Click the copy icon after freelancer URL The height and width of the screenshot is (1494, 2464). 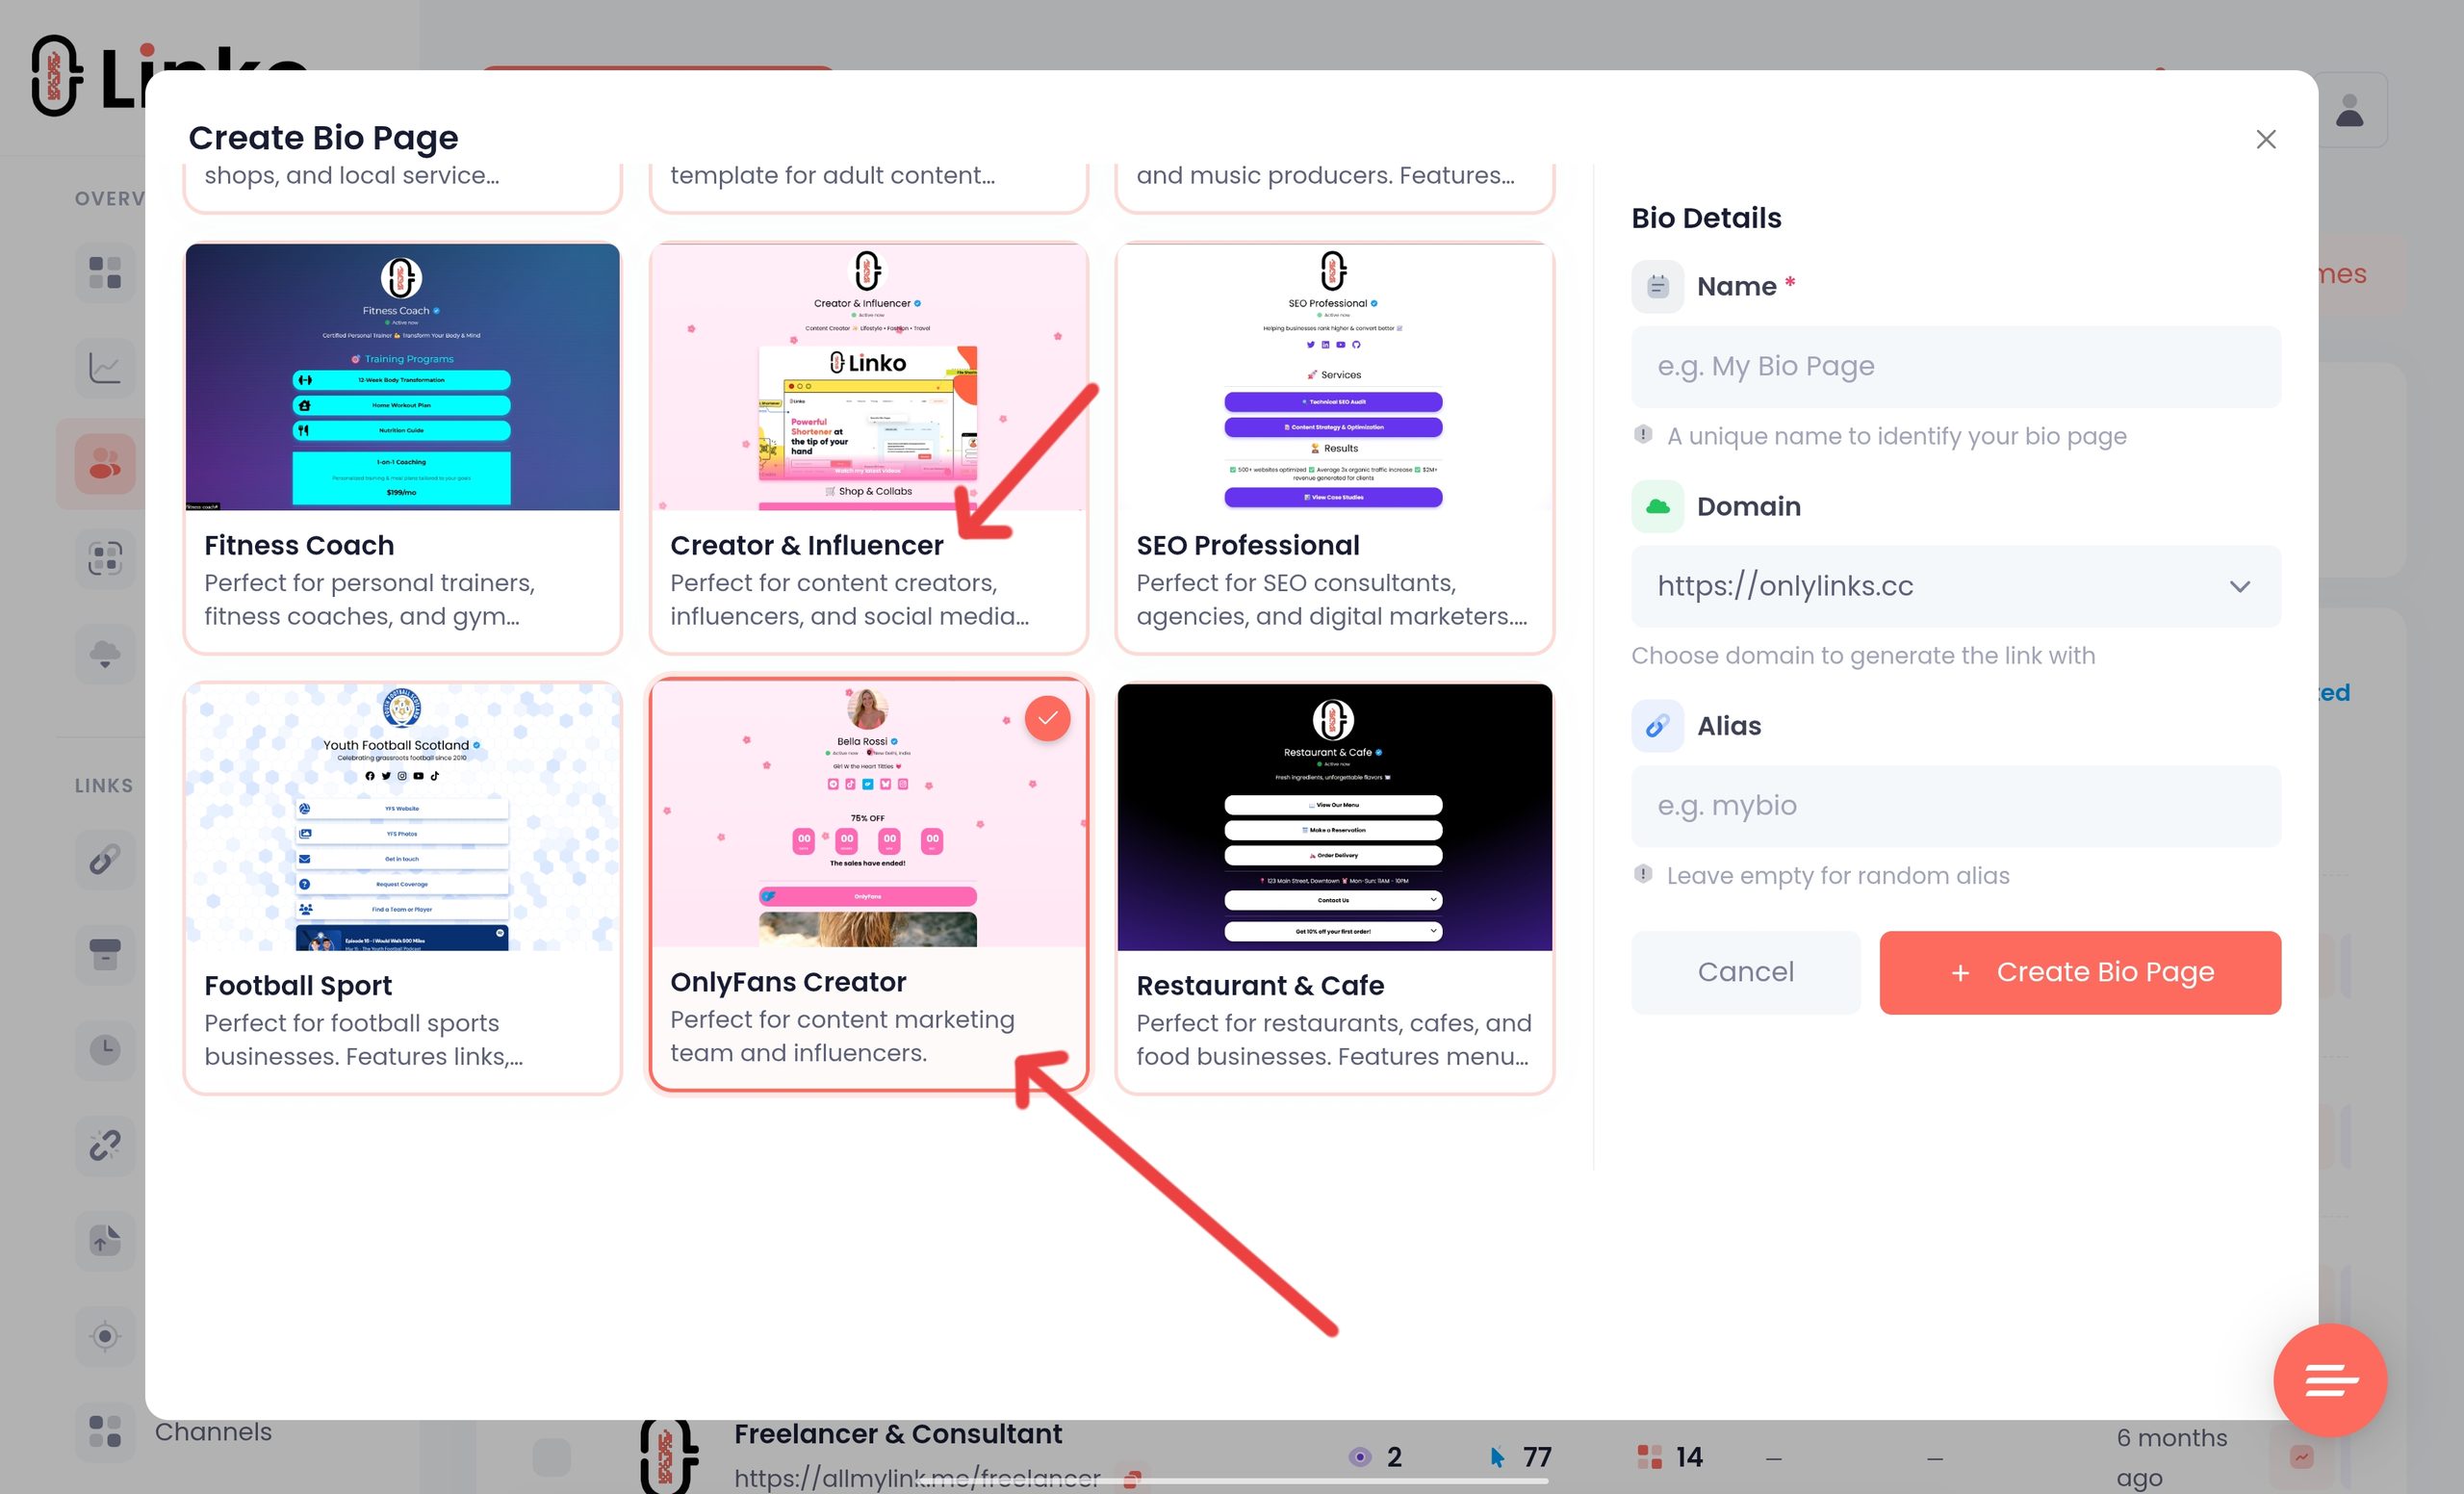click(1132, 1479)
